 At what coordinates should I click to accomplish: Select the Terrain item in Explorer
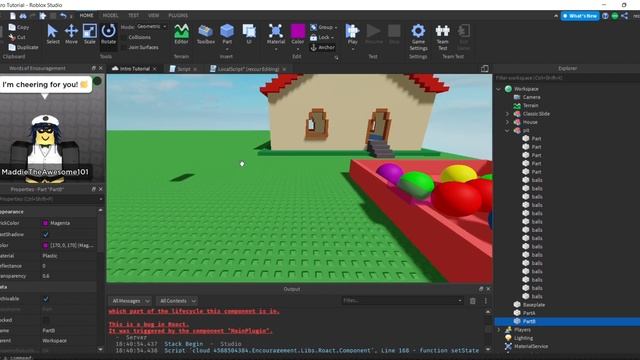click(x=531, y=106)
